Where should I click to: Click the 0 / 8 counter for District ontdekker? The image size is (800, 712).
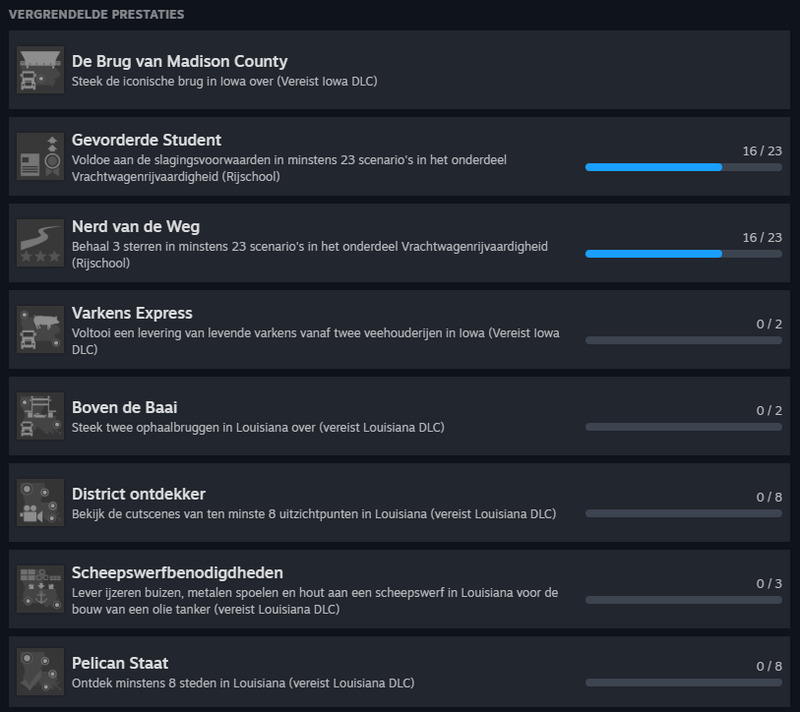pos(768,497)
